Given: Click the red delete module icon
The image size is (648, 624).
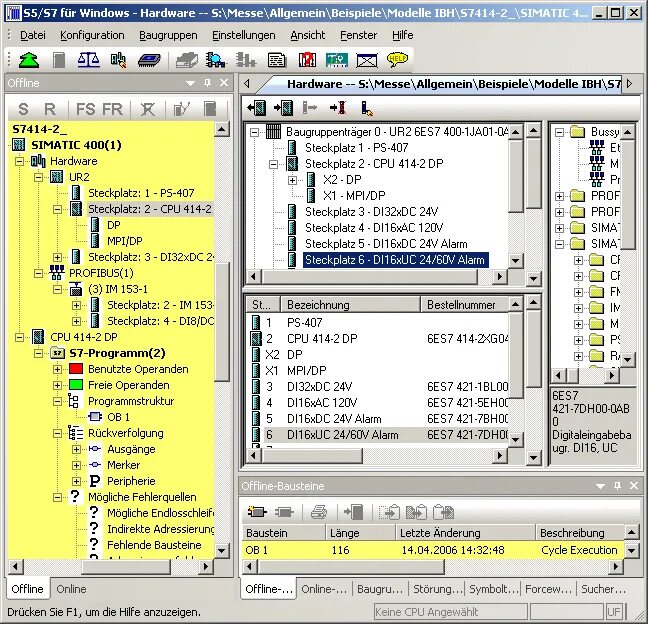Looking at the screenshot, I should [338, 108].
